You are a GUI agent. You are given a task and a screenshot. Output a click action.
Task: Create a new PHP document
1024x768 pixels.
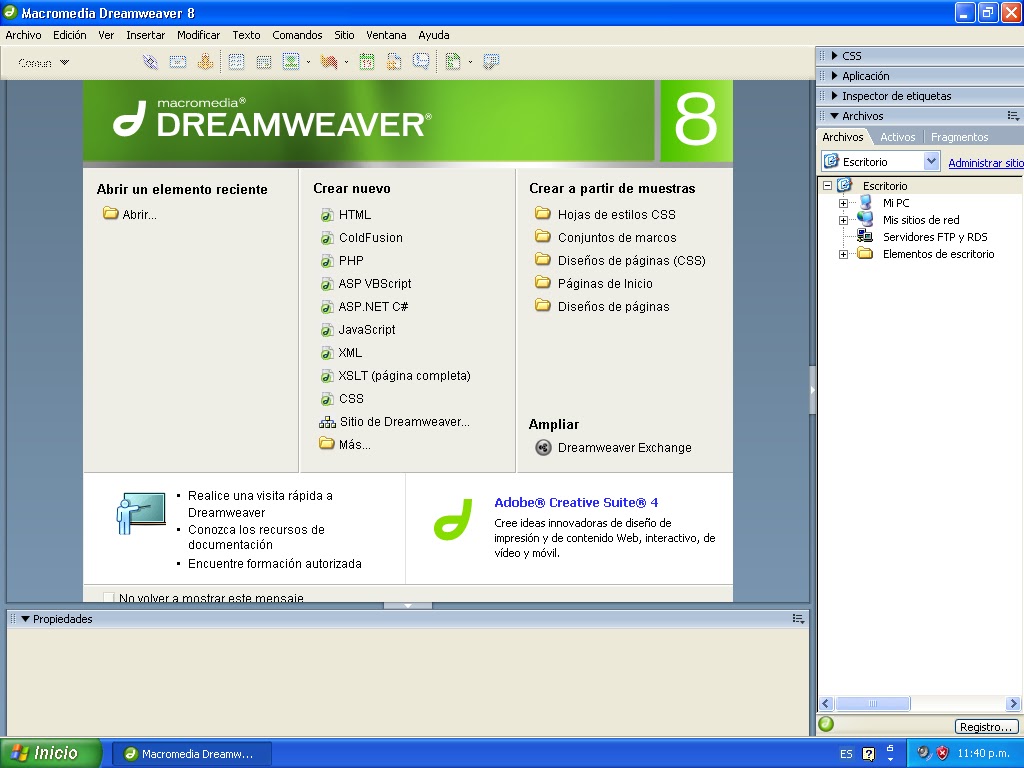(x=342, y=261)
